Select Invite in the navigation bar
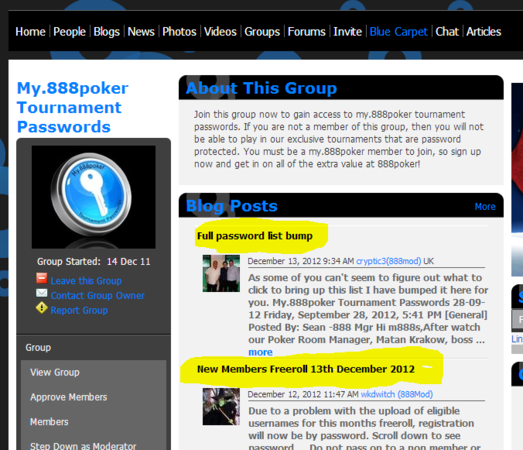 click(x=348, y=32)
